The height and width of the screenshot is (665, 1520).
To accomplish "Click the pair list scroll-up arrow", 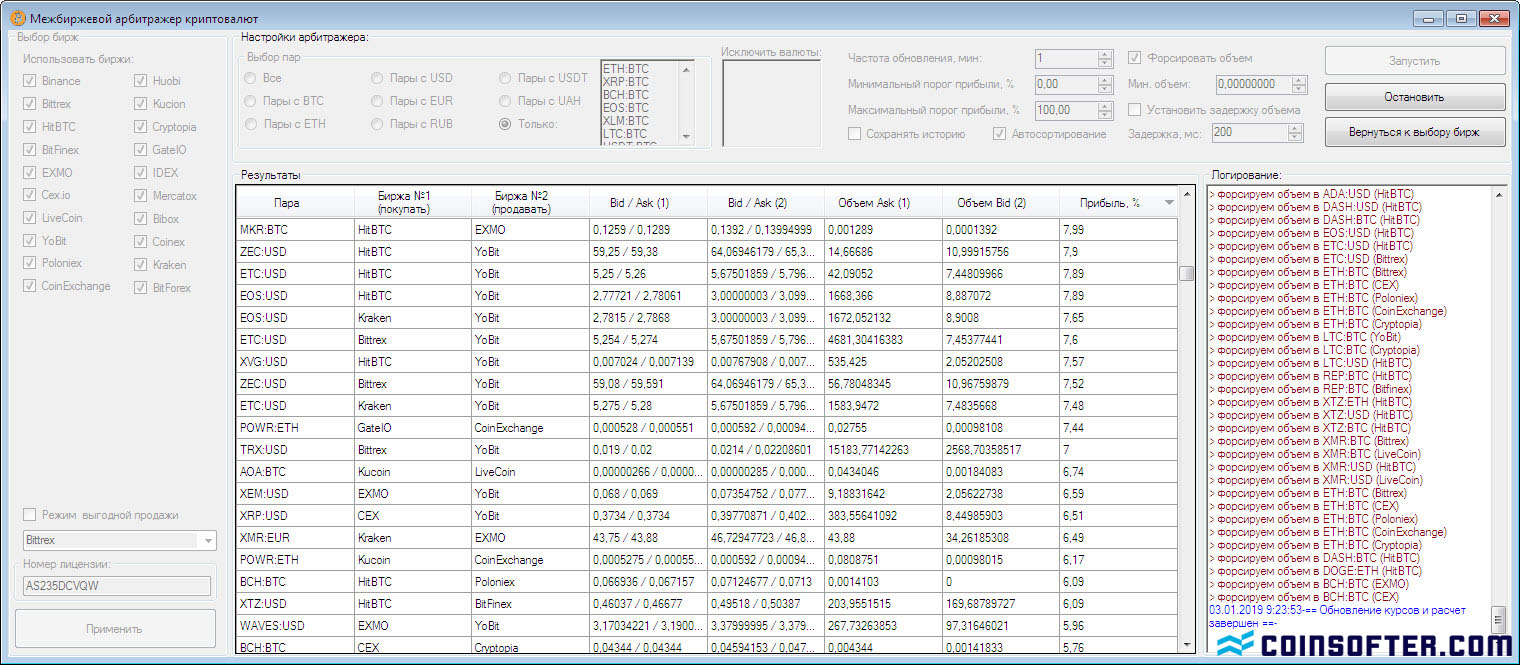I will (686, 68).
